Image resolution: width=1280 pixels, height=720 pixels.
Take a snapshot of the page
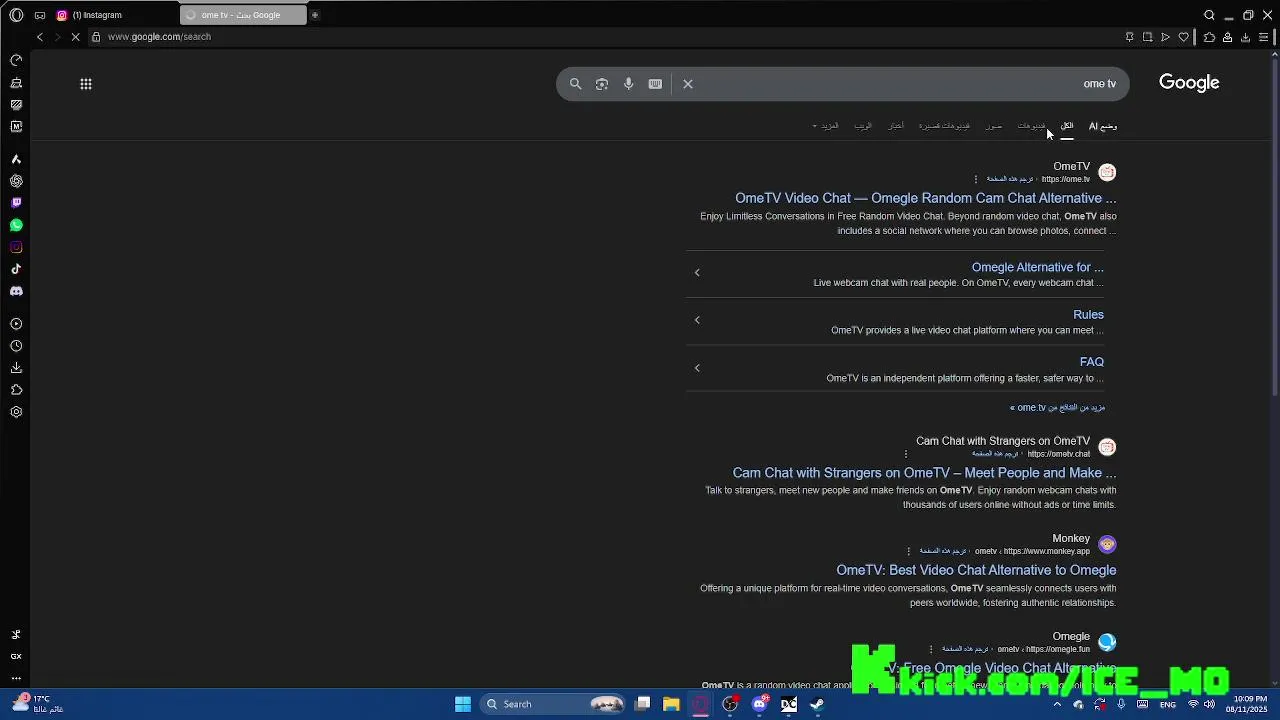(x=1147, y=37)
